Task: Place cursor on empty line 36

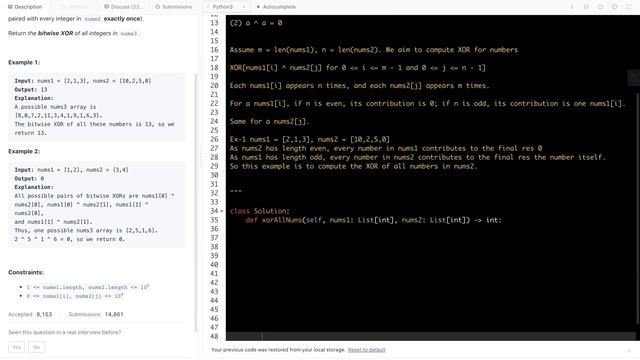Action: click(431, 229)
